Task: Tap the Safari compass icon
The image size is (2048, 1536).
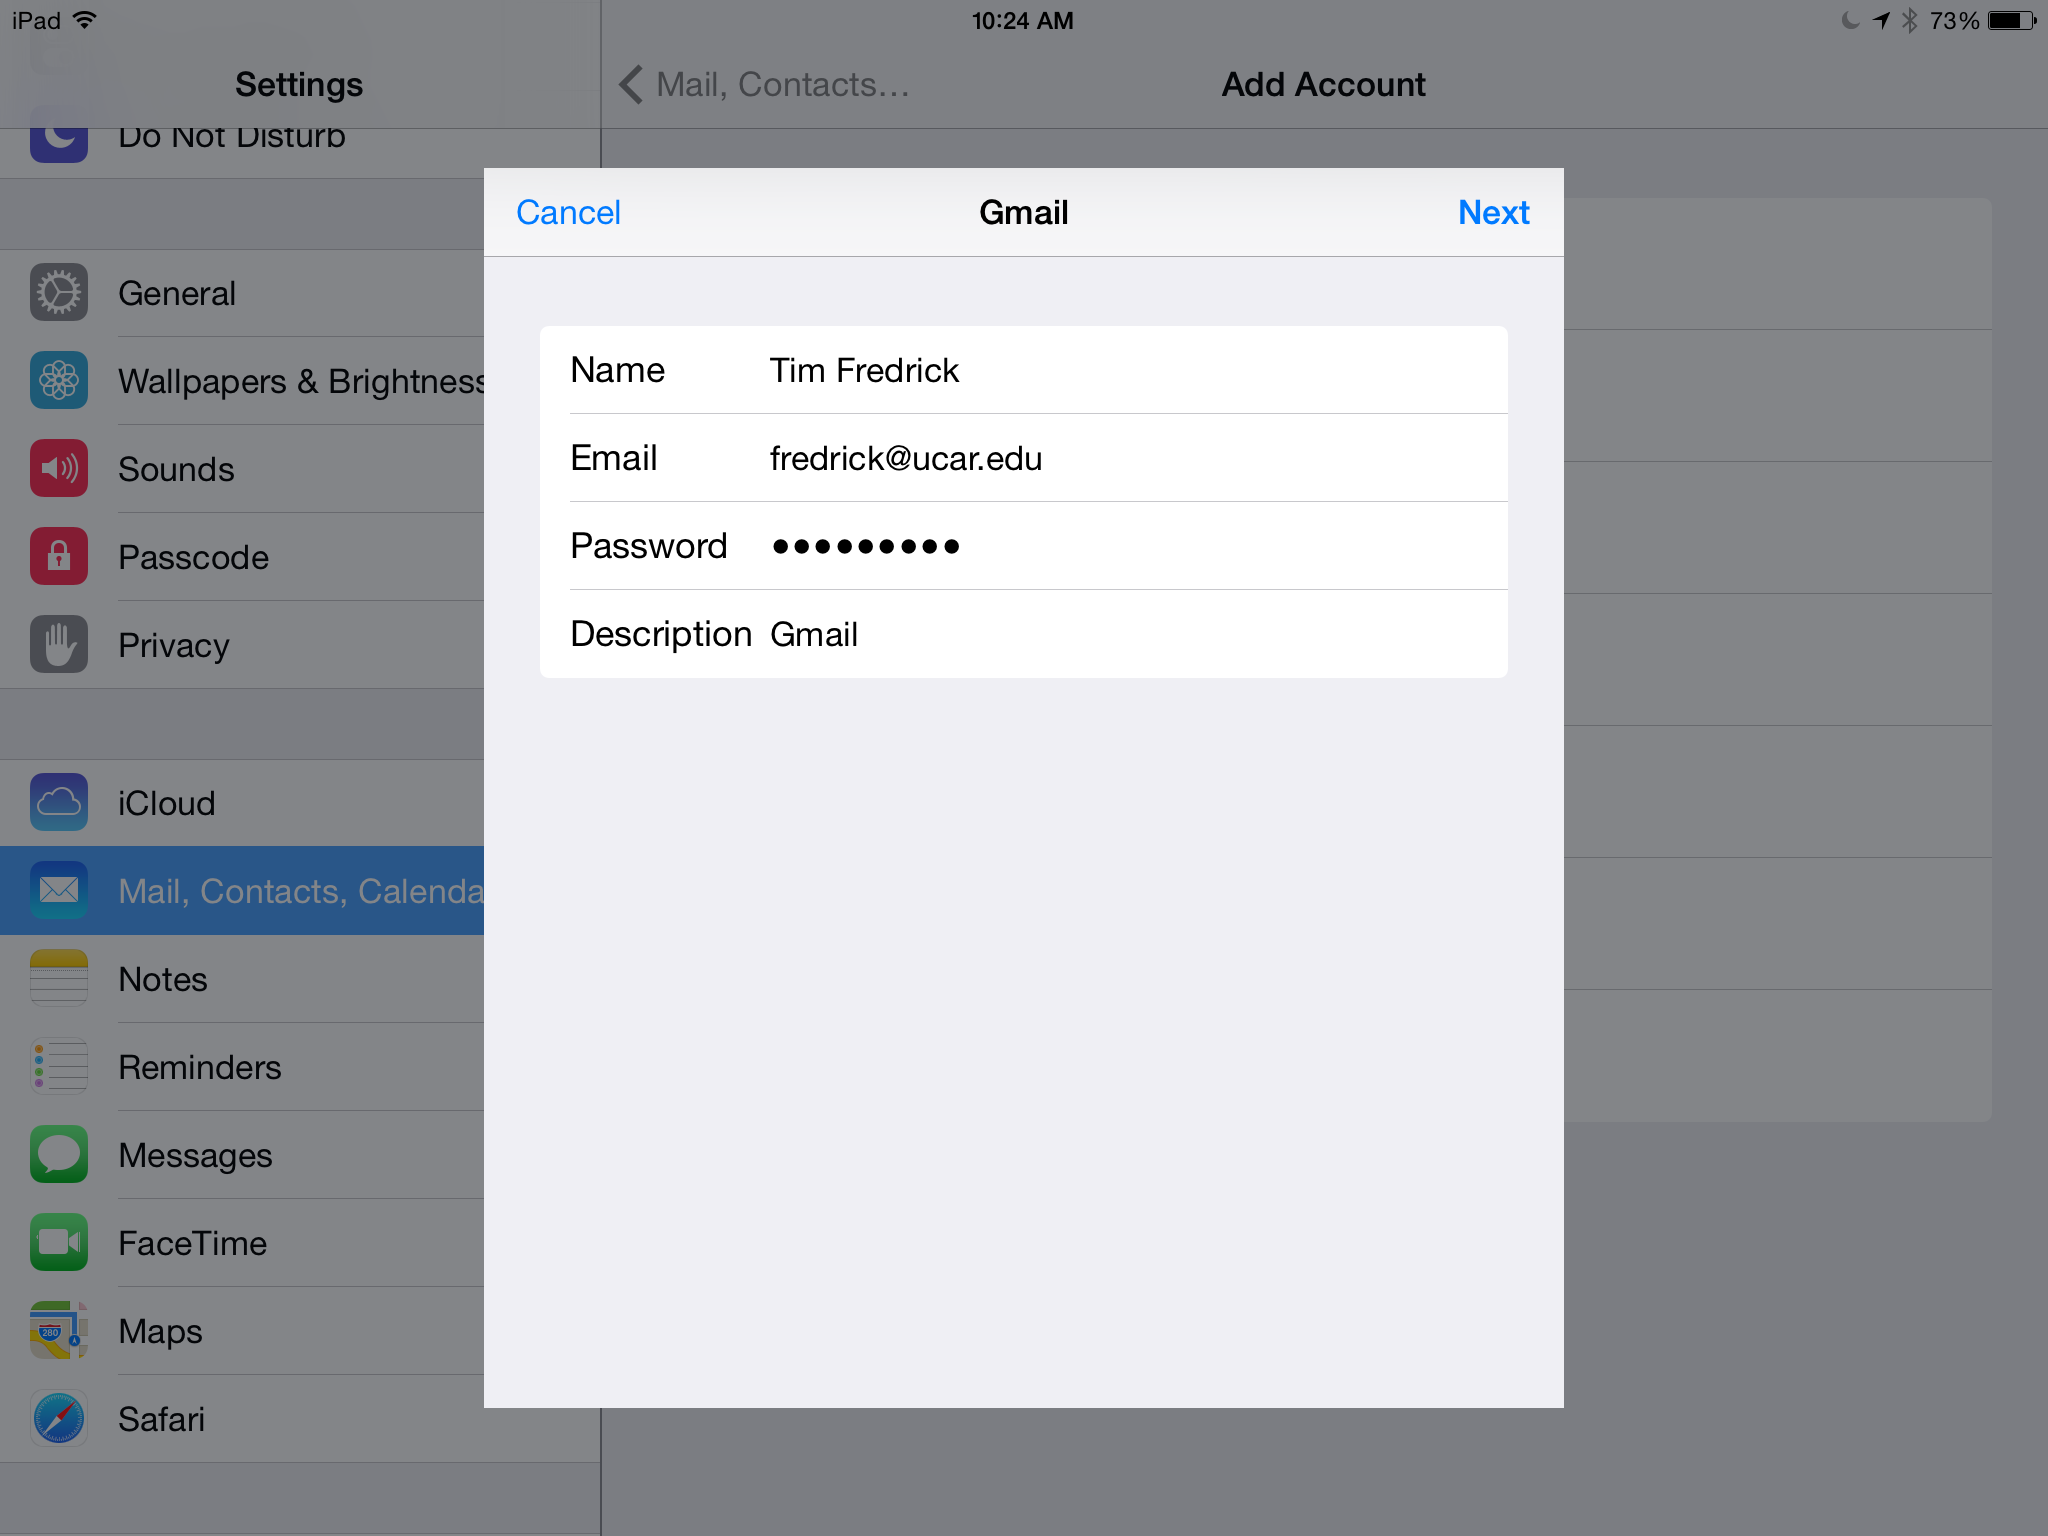Action: 59,1419
